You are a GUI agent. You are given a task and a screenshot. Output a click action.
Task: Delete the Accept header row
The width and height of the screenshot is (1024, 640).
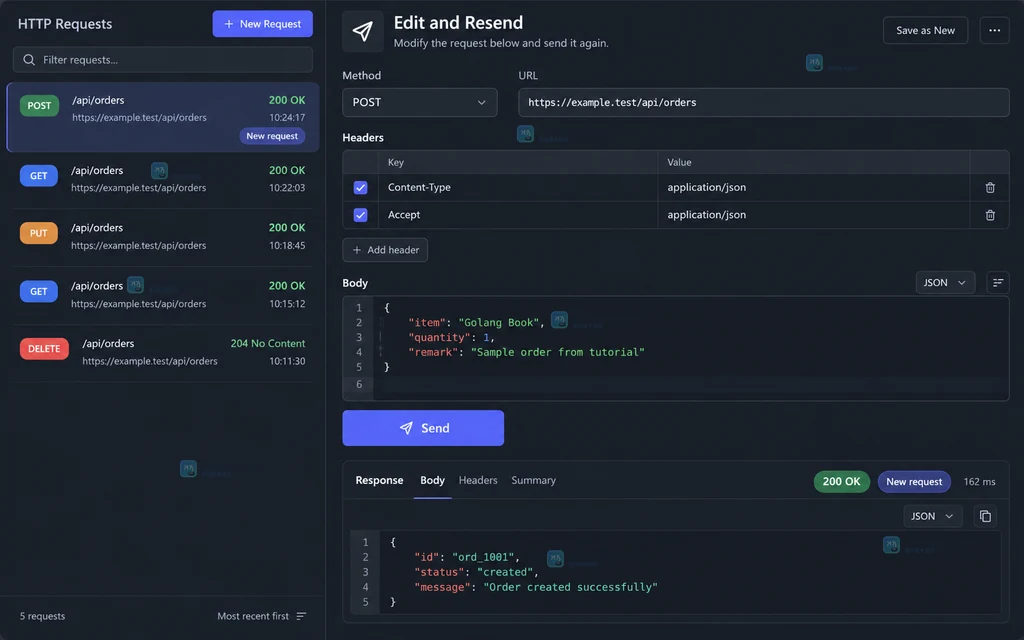(989, 215)
